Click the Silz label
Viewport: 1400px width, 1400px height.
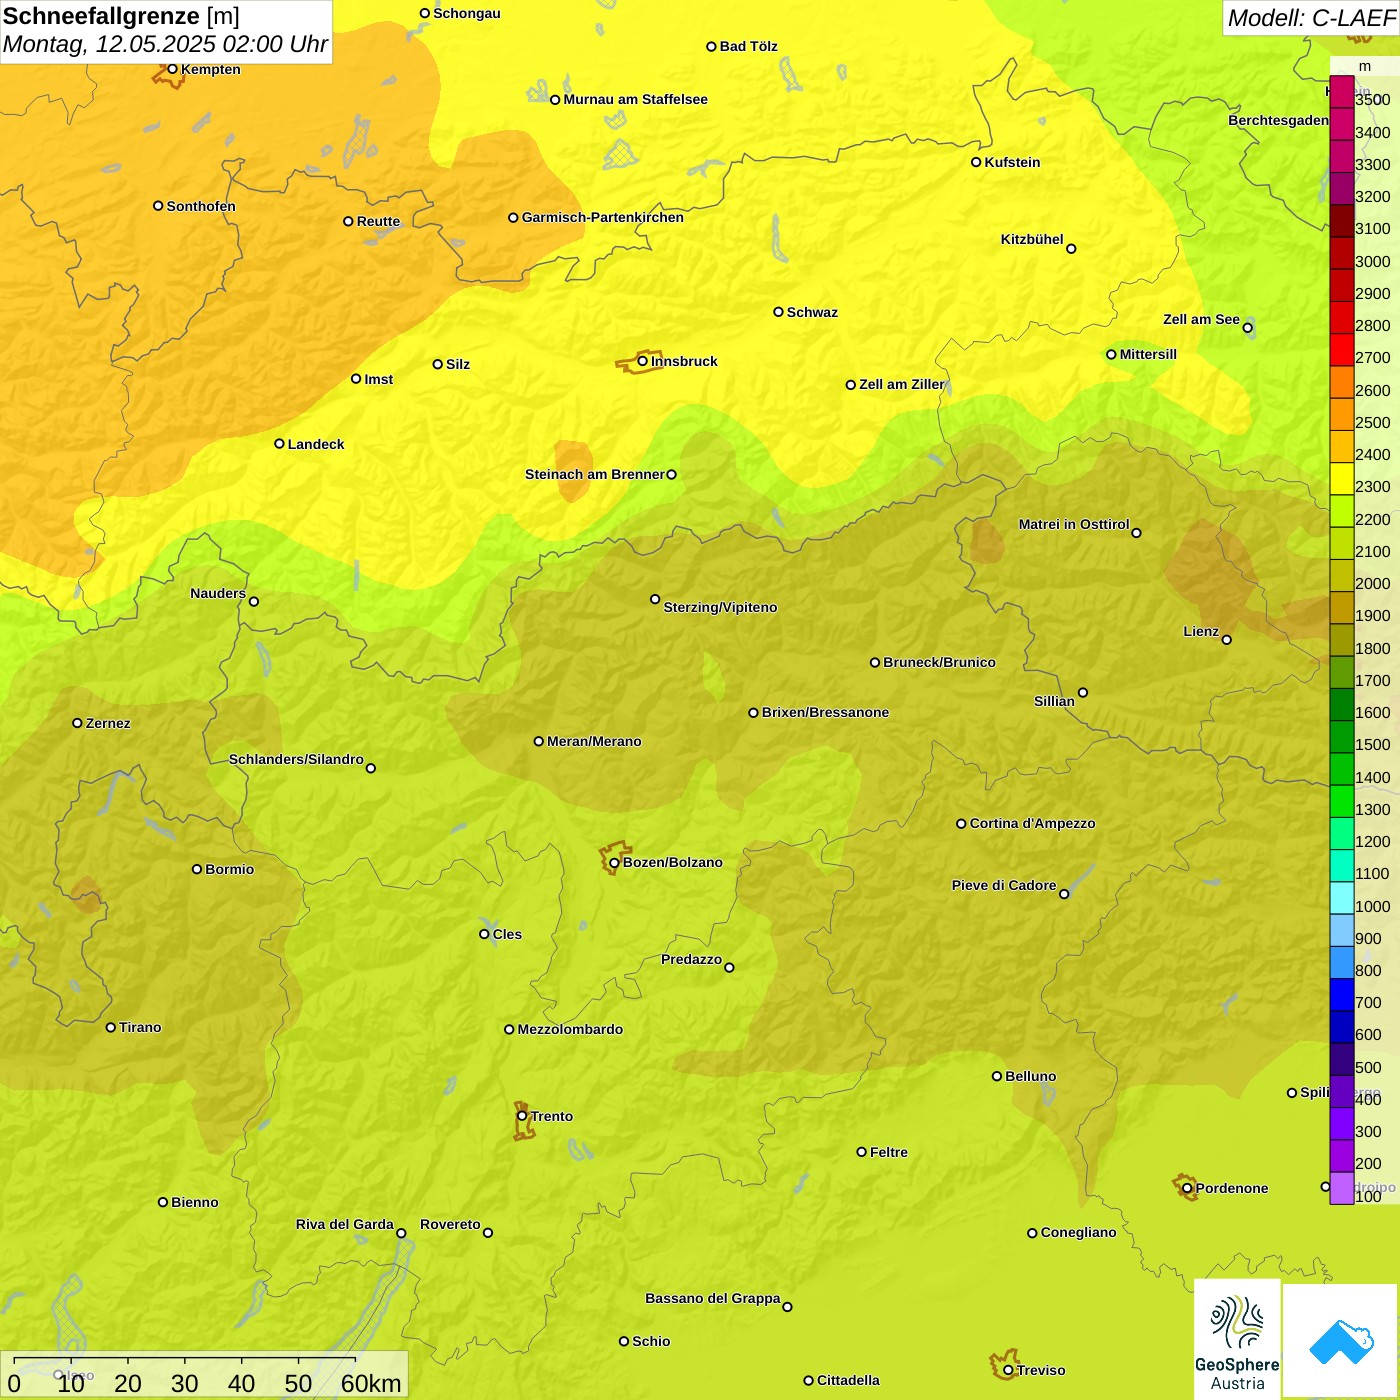457,364
